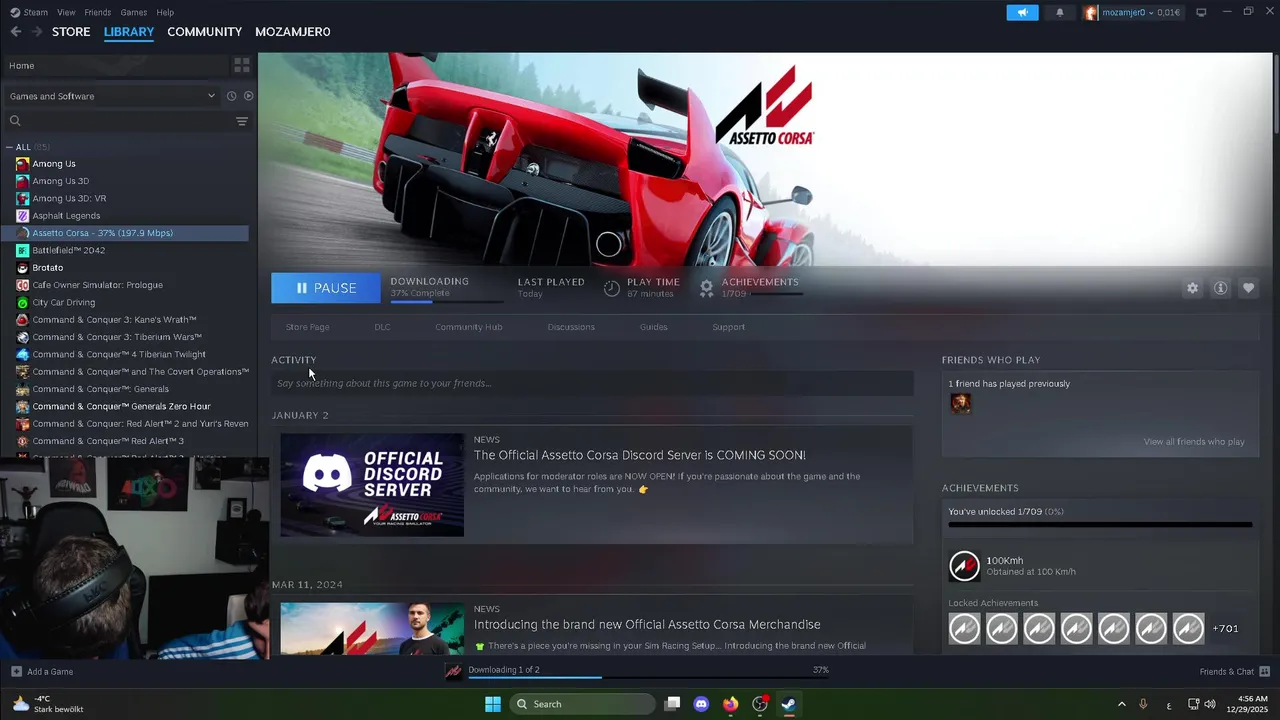Open the Guides link
The width and height of the screenshot is (1280, 720).
pos(653,327)
